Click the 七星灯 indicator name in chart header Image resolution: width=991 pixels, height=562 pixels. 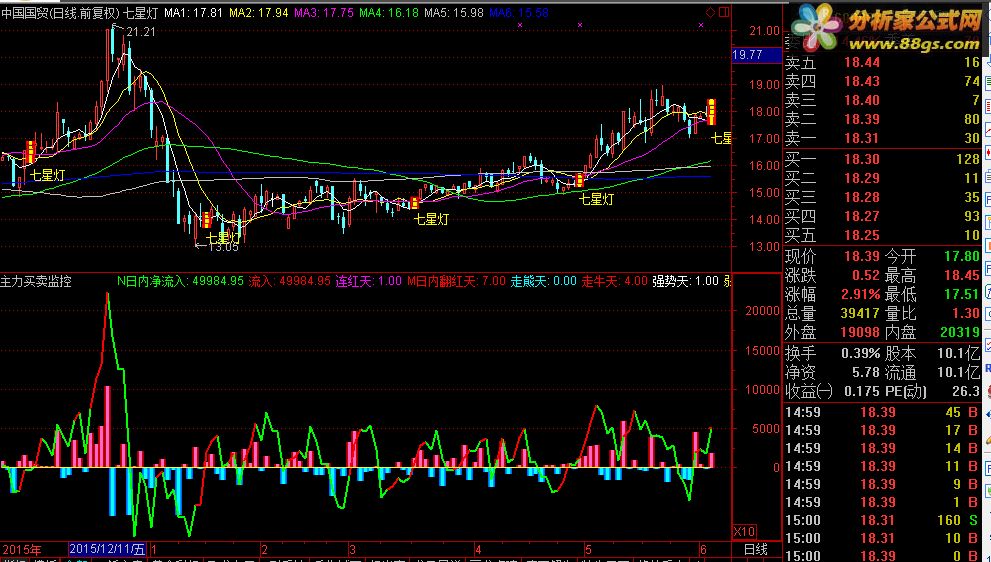[x=140, y=13]
